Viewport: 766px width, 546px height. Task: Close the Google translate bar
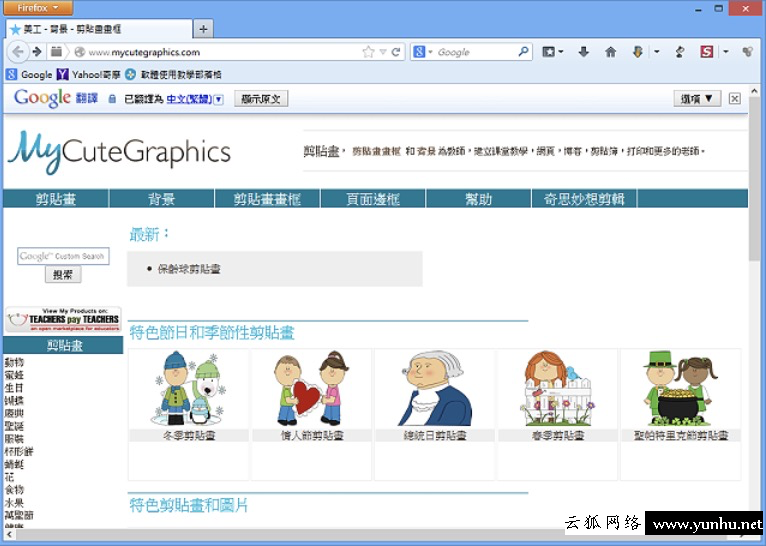coord(734,99)
